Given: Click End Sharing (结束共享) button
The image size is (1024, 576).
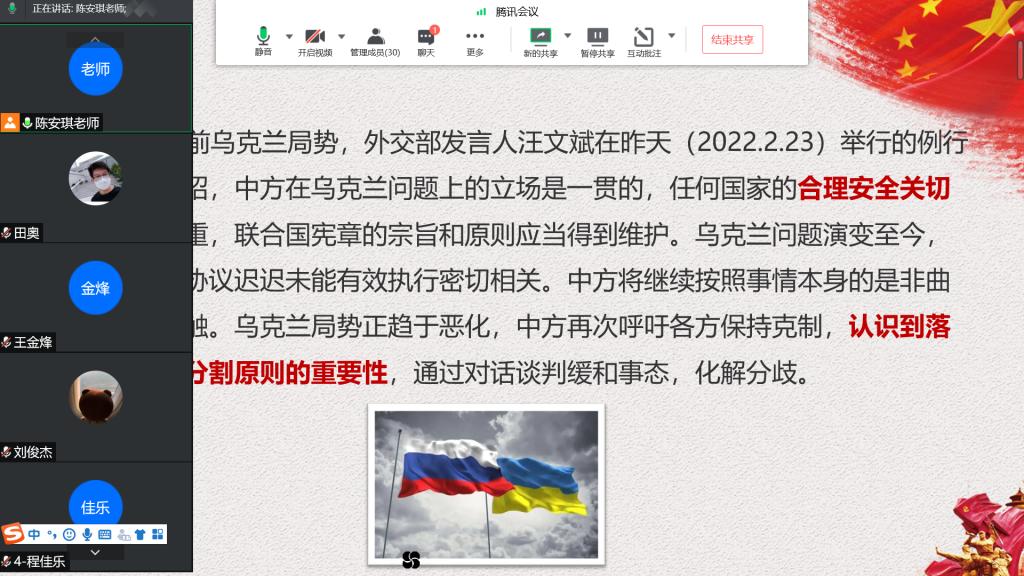Looking at the screenshot, I should click(732, 40).
